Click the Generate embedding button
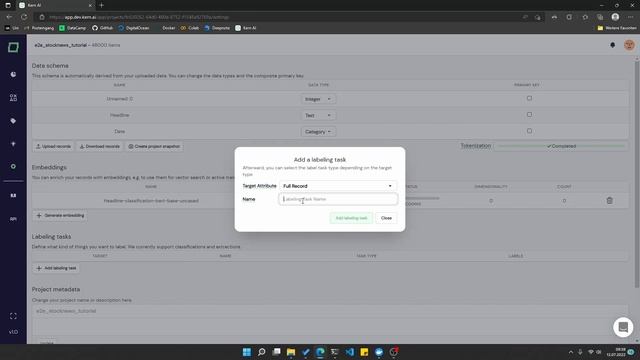Screen dimensions: 640x360 60,216
